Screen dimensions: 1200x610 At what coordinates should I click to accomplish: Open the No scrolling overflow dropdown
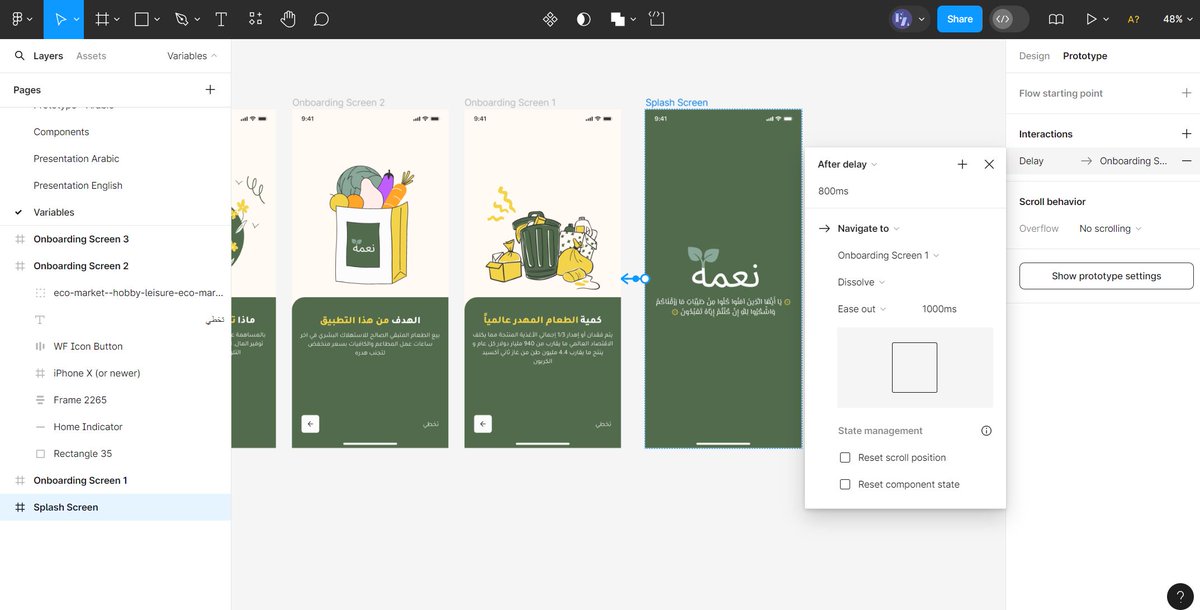tap(1110, 229)
